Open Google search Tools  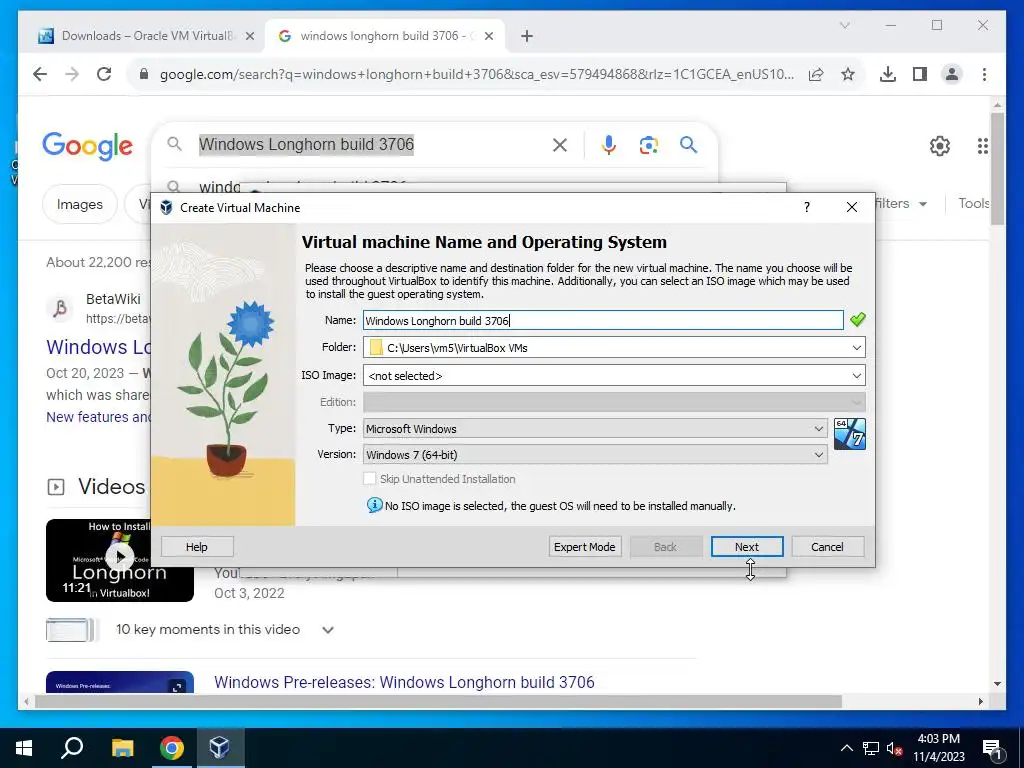click(x=974, y=203)
